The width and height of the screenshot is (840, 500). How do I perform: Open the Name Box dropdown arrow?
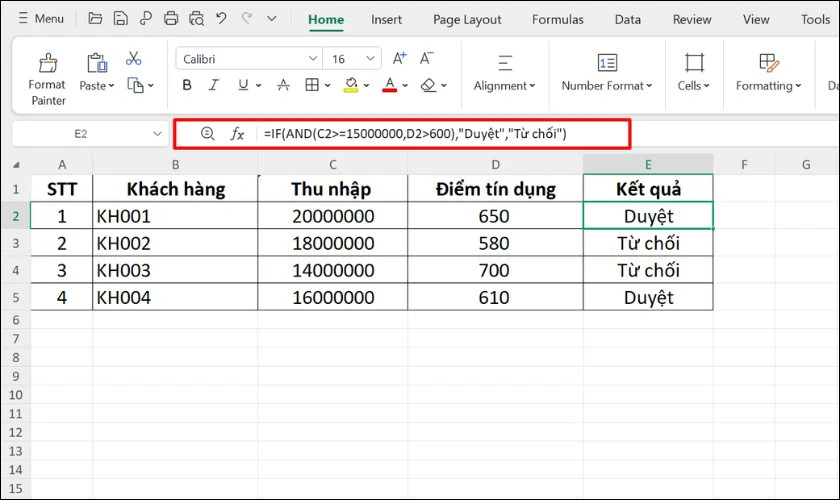tap(157, 134)
